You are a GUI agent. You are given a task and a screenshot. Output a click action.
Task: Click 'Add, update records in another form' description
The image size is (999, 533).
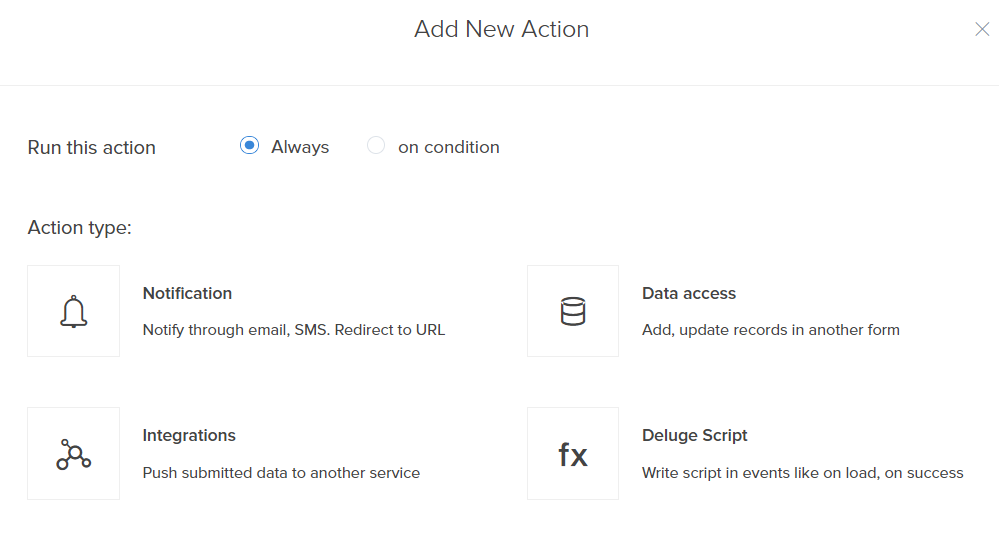click(770, 329)
